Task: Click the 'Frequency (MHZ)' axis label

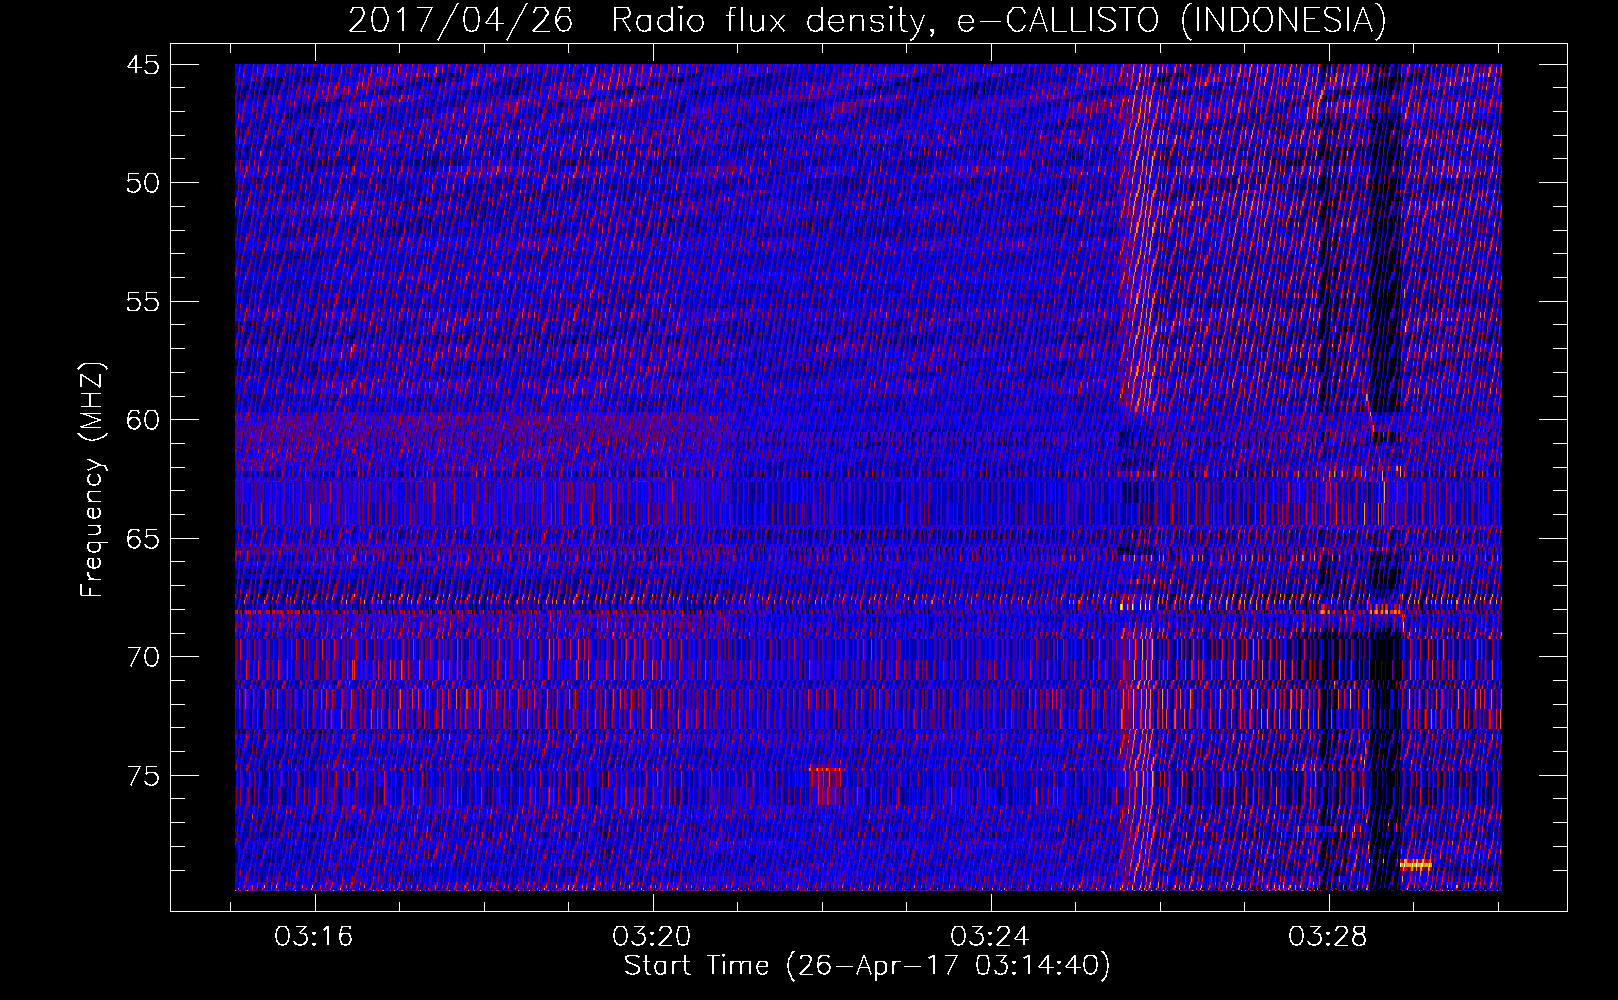Action: click(x=92, y=480)
